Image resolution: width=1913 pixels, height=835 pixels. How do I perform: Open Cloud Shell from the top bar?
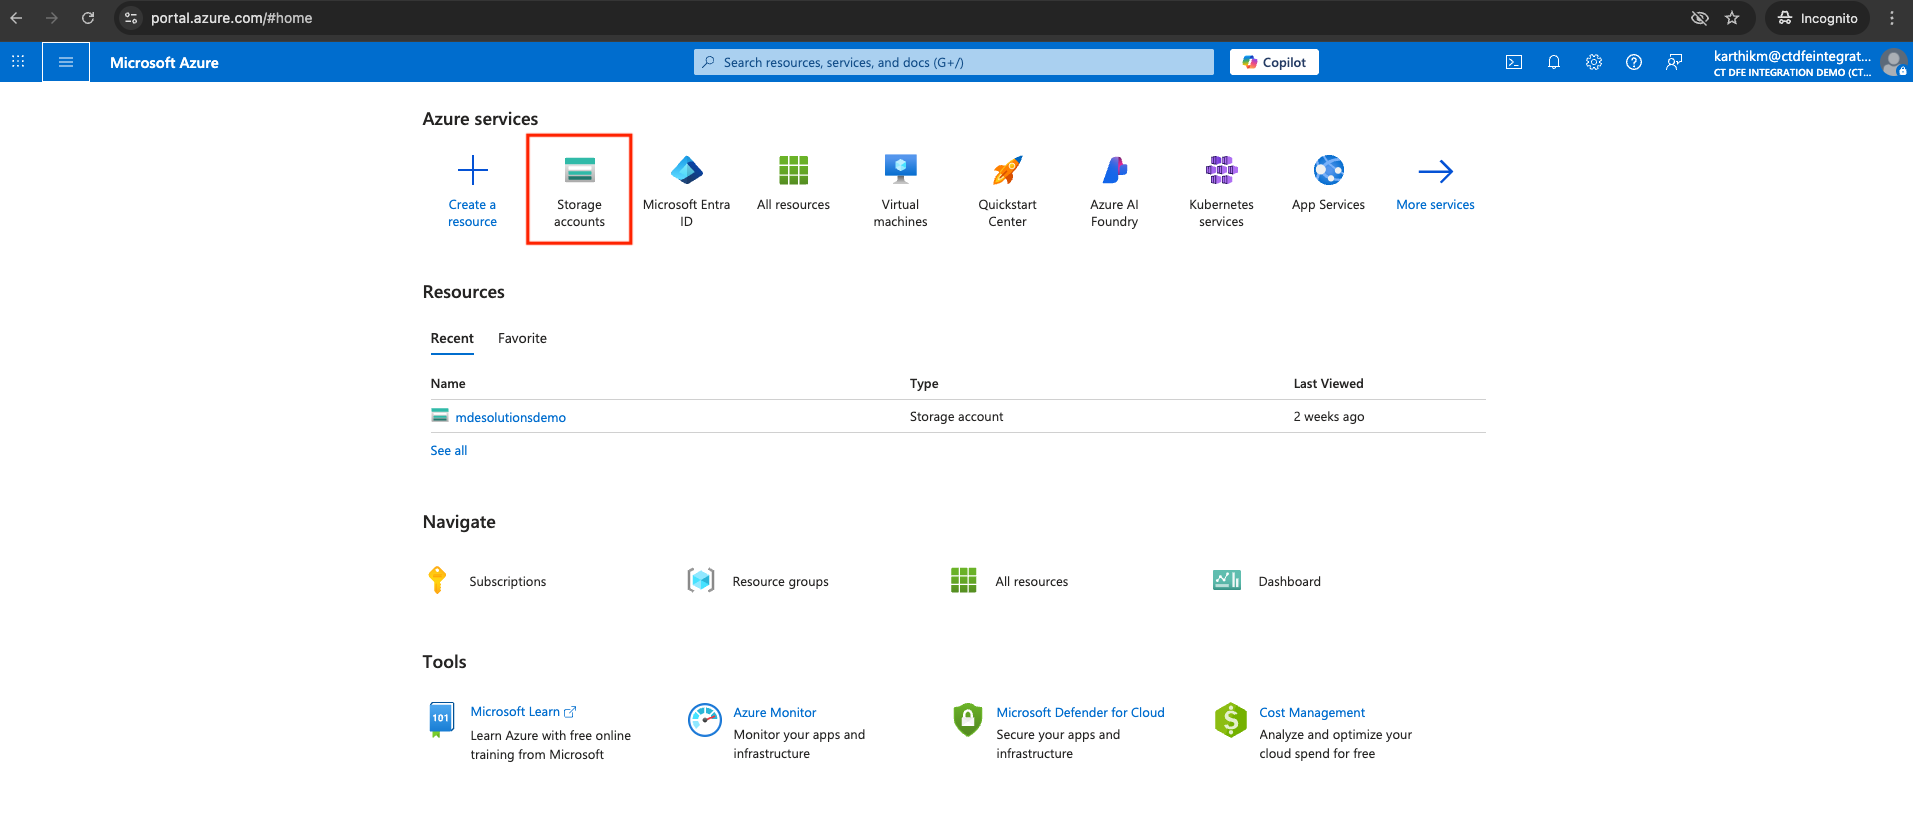(x=1514, y=62)
